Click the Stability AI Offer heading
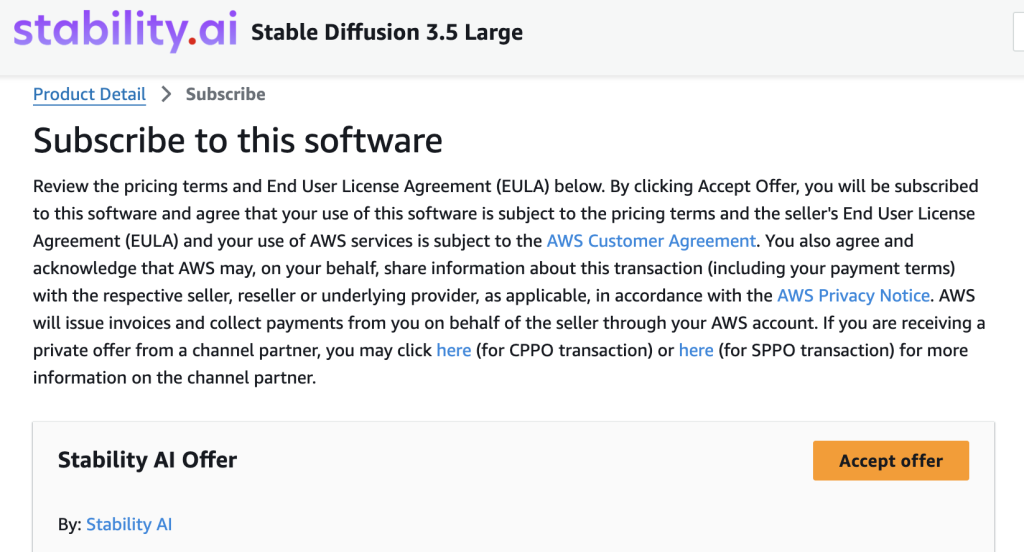 click(148, 460)
